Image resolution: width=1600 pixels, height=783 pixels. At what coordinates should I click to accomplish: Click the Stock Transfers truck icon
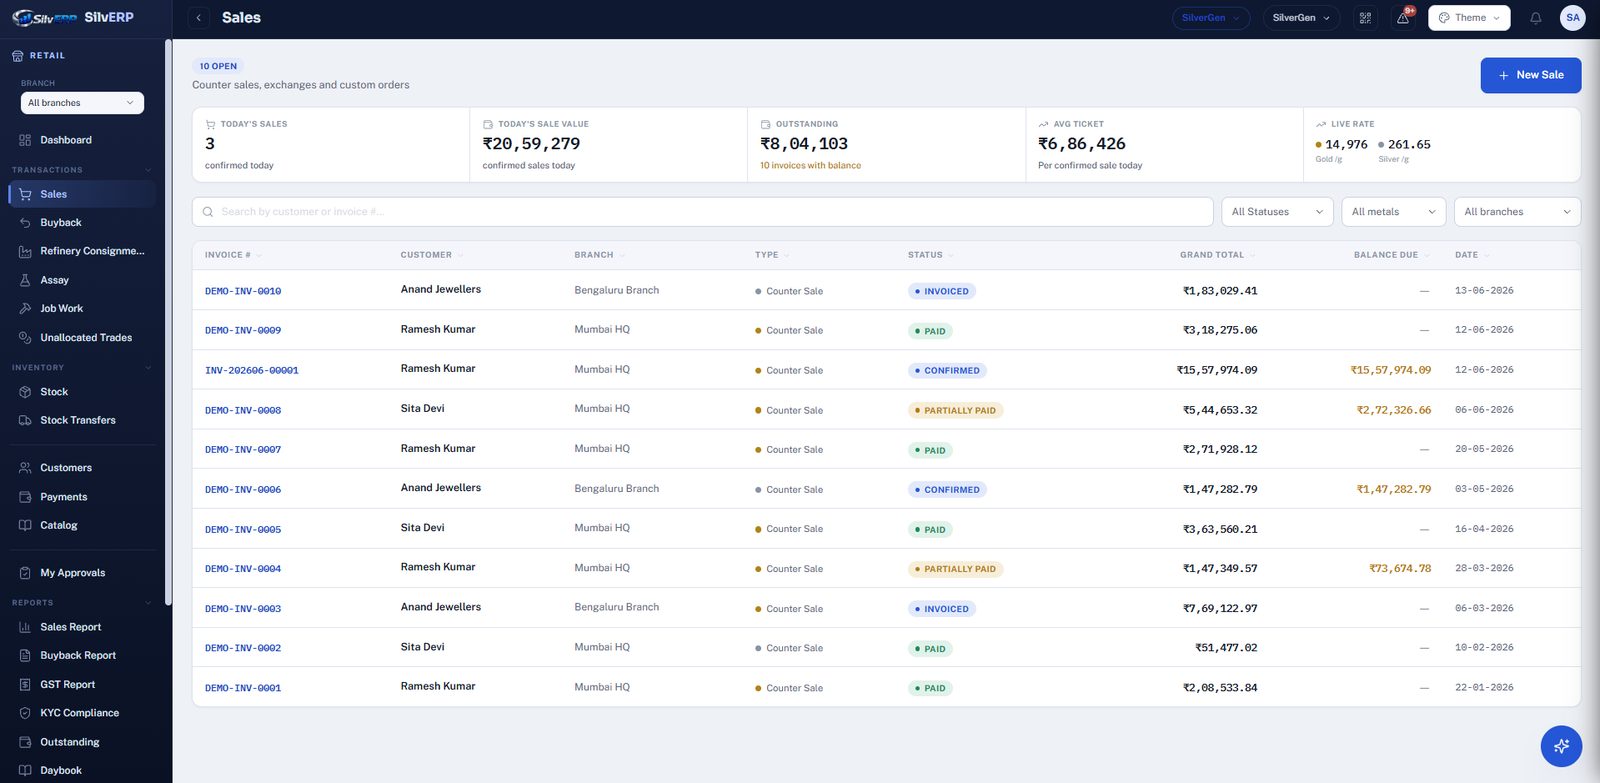coord(25,420)
